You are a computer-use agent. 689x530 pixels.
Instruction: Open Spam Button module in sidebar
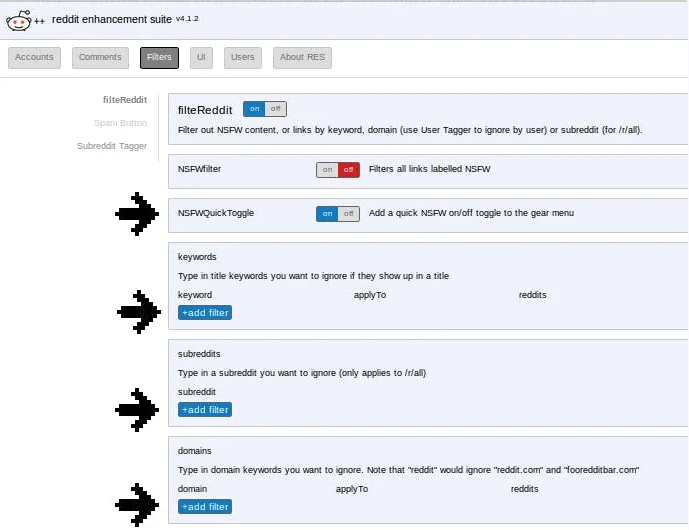pos(120,123)
